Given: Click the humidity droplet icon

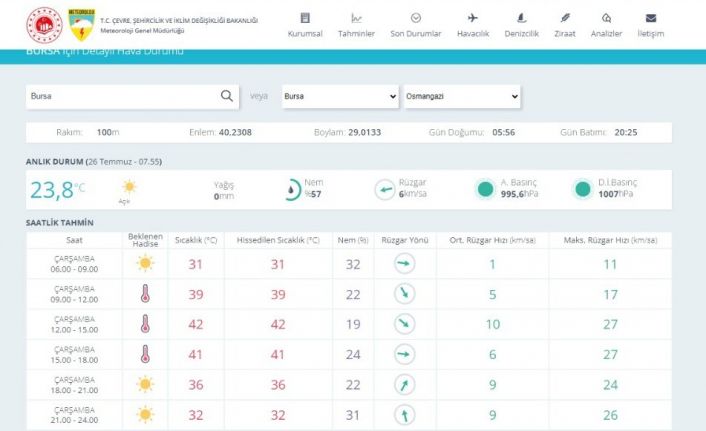Looking at the screenshot, I should click(288, 189).
